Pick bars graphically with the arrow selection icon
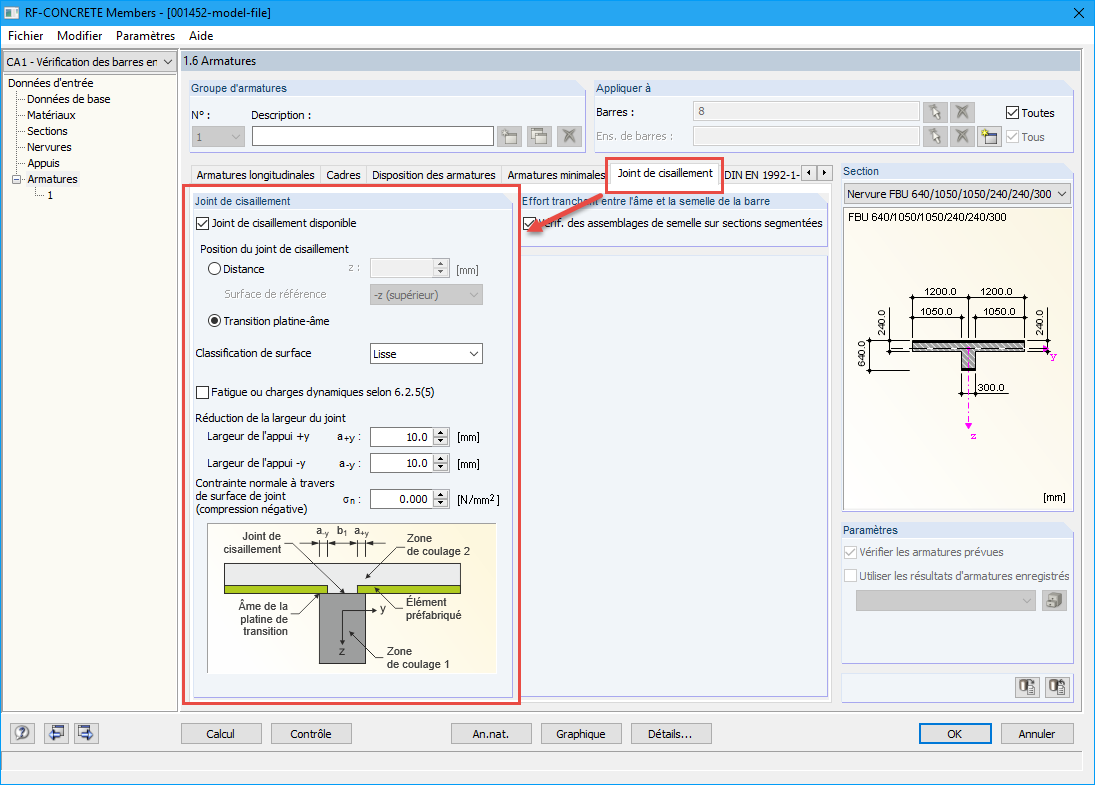The height and width of the screenshot is (785, 1095). pos(937,112)
